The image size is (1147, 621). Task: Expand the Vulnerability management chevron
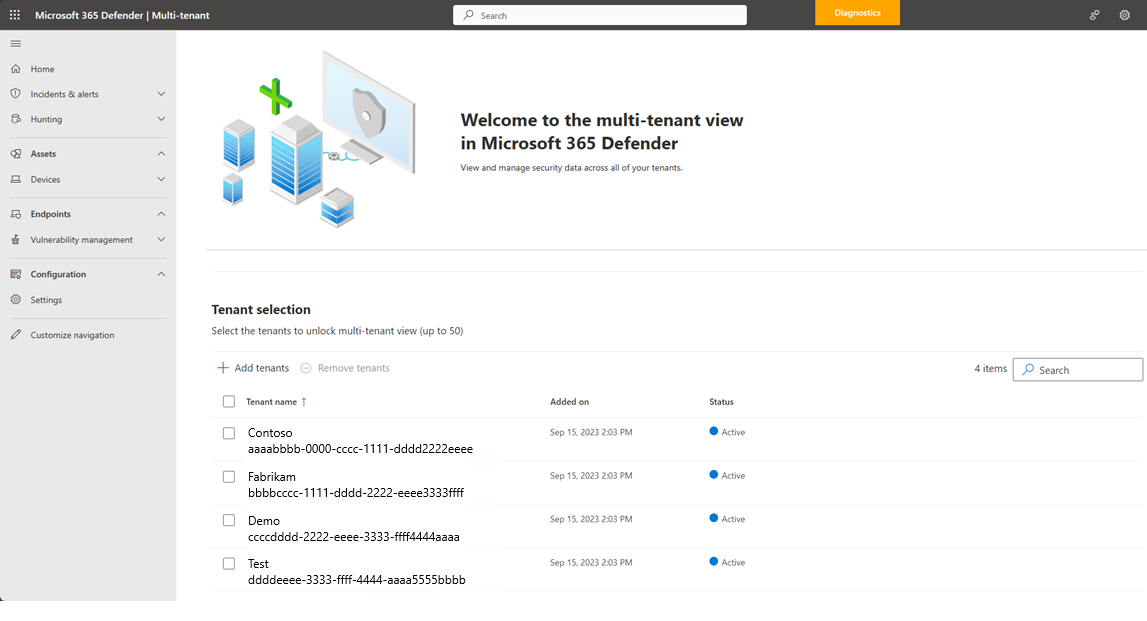(161, 239)
